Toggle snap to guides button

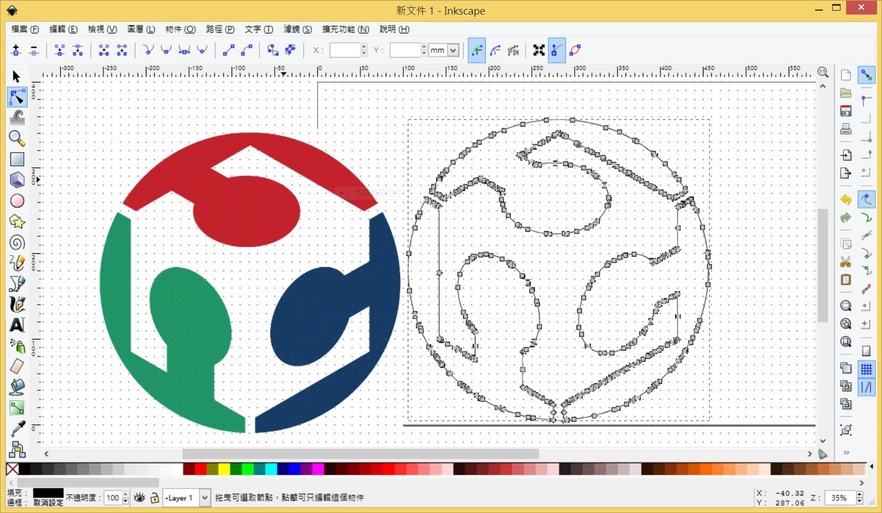[866, 387]
